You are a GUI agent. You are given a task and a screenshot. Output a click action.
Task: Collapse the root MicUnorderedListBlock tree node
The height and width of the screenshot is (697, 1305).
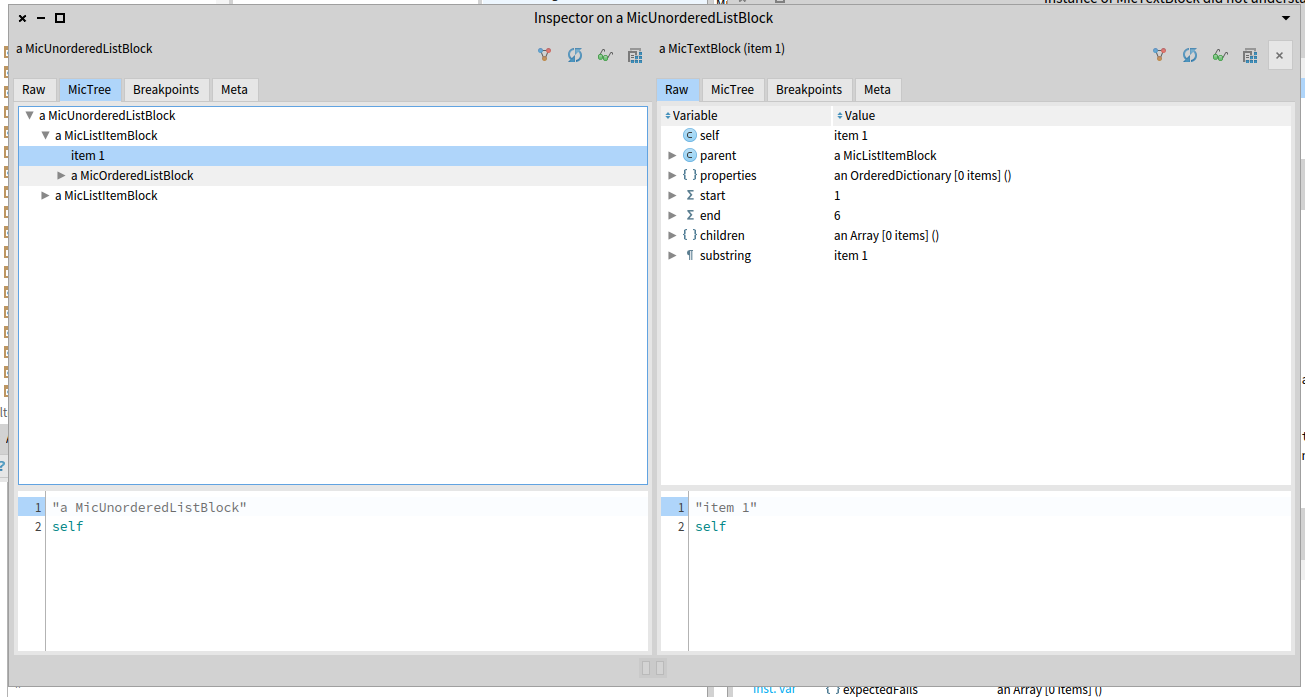(x=30, y=115)
